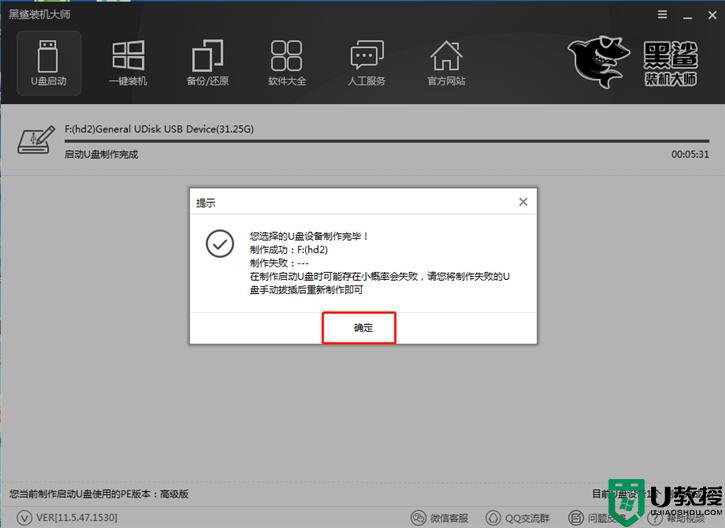Open the hamburger menu icon
This screenshot has height=528, width=725.
[x=662, y=15]
